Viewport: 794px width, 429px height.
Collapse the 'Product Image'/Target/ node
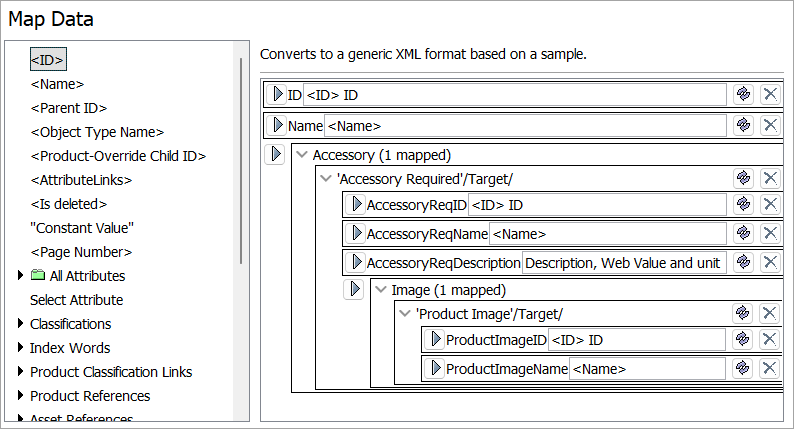pos(405,313)
